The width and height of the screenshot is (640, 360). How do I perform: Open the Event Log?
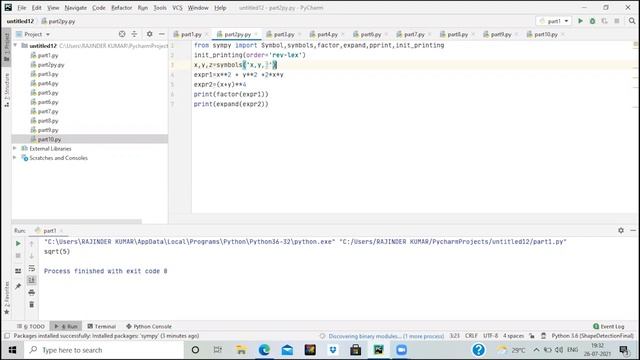click(x=608, y=327)
